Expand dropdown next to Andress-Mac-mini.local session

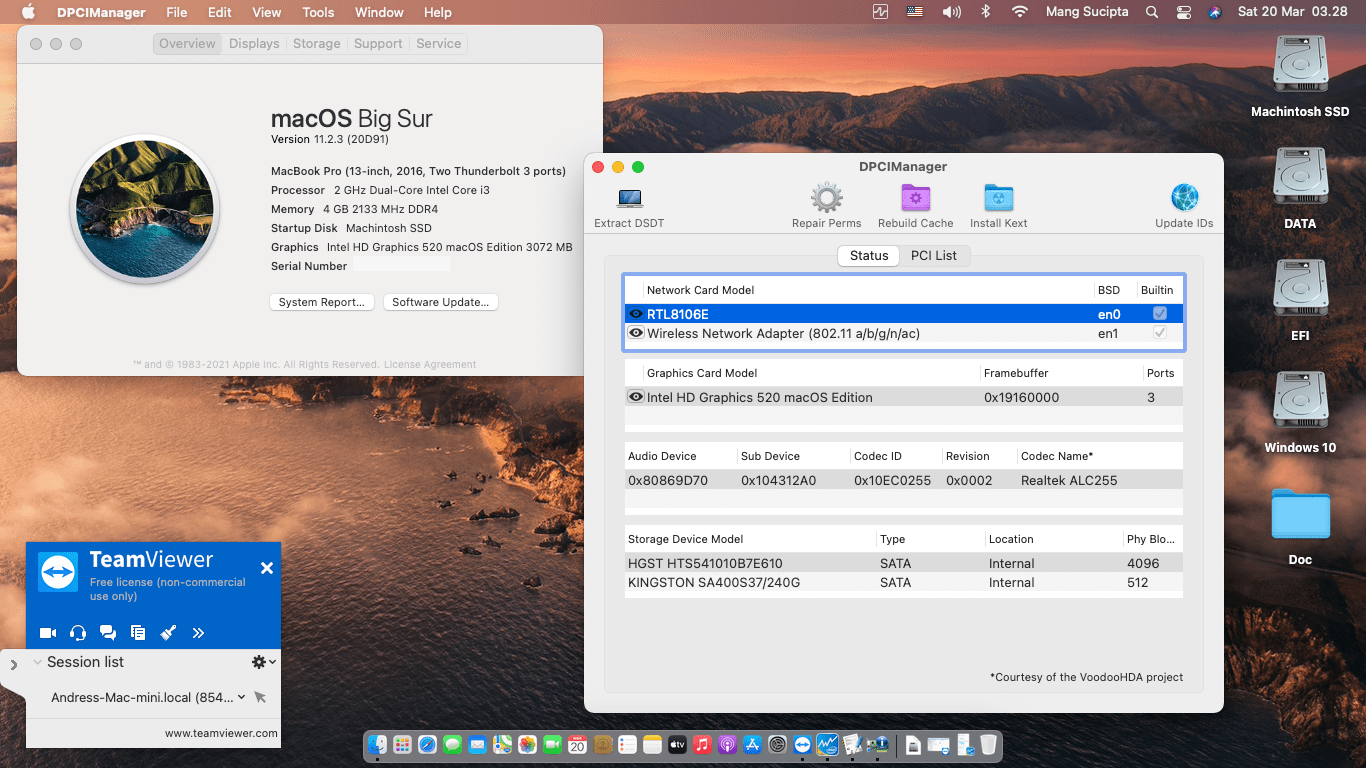242,697
